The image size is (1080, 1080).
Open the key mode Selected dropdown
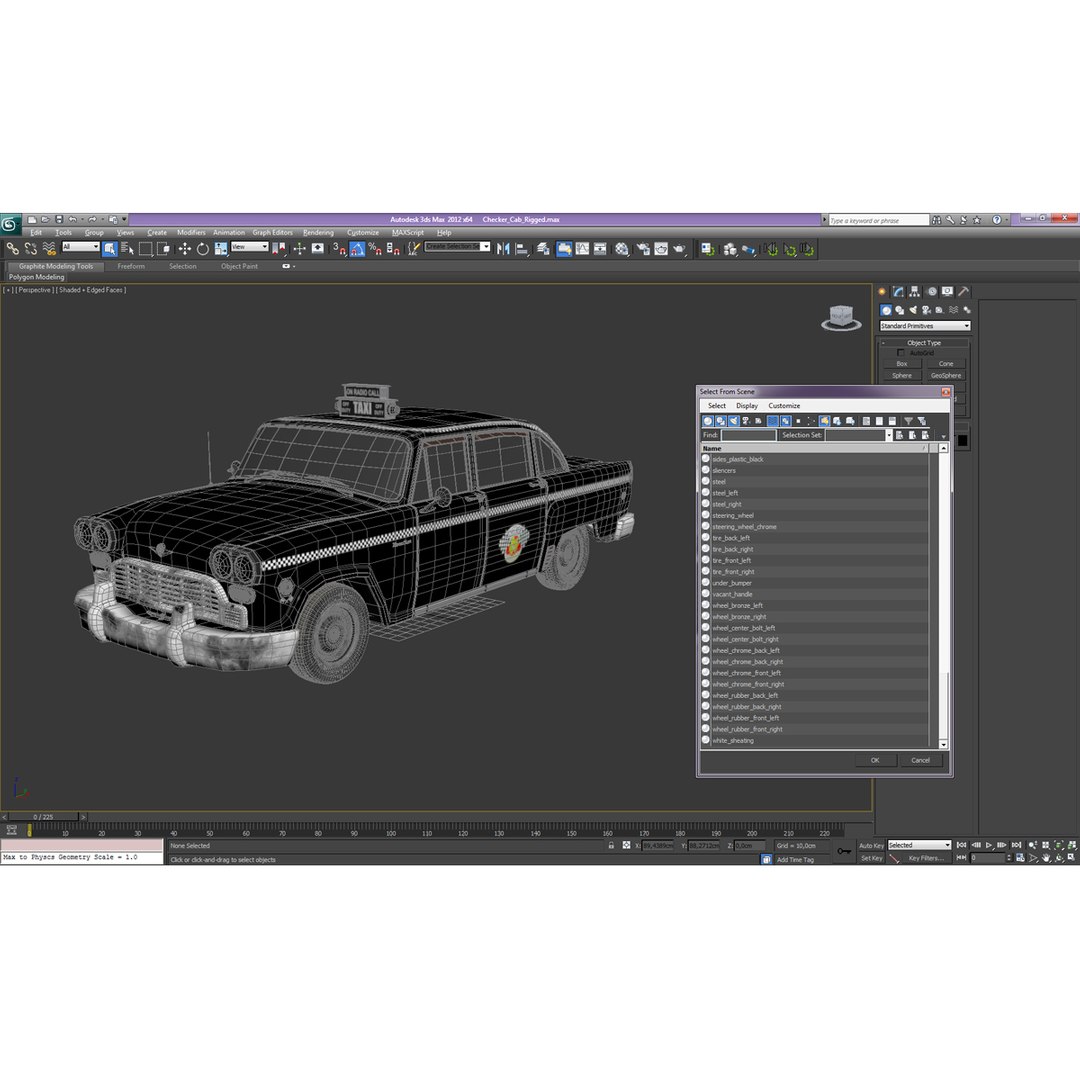pyautogui.click(x=919, y=845)
